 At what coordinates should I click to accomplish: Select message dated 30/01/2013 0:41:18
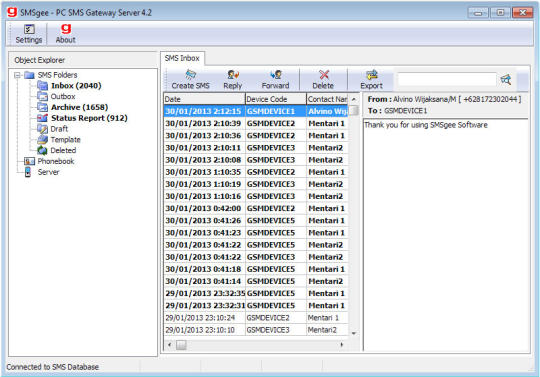(256, 269)
